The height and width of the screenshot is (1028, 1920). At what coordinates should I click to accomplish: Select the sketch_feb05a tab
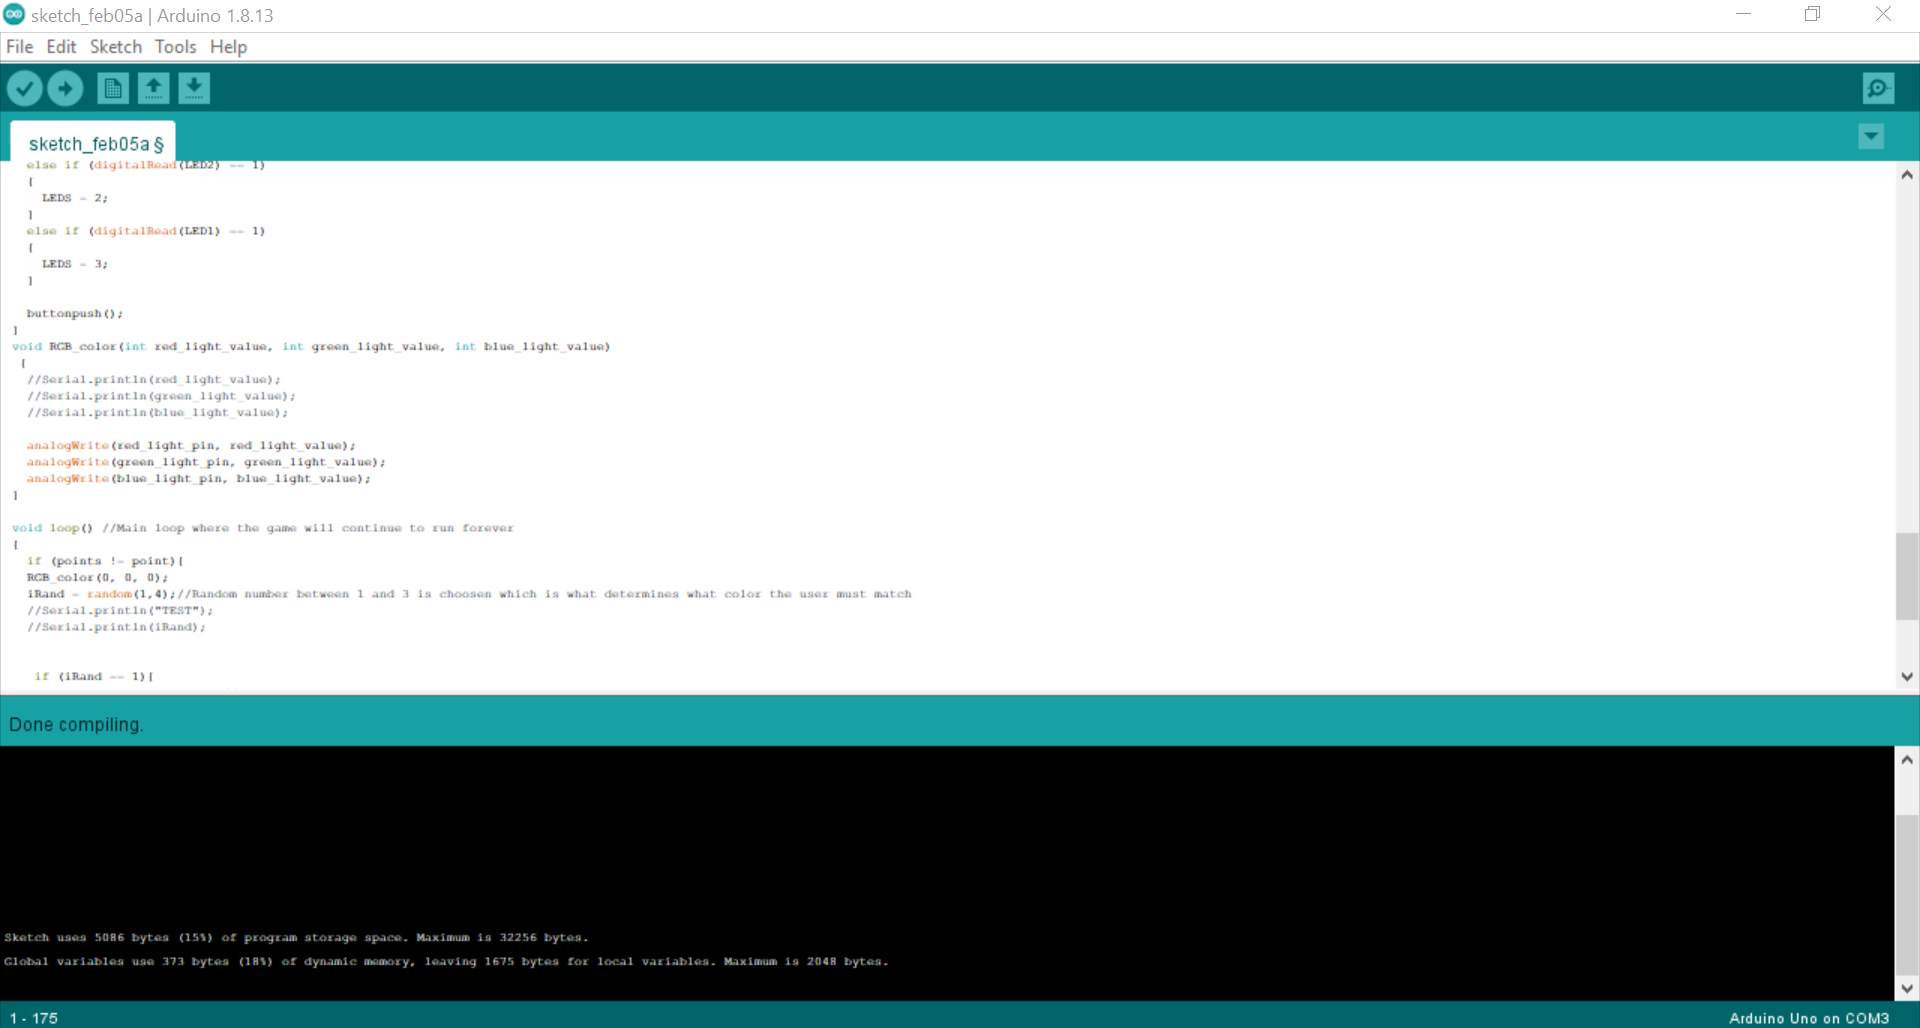93,143
